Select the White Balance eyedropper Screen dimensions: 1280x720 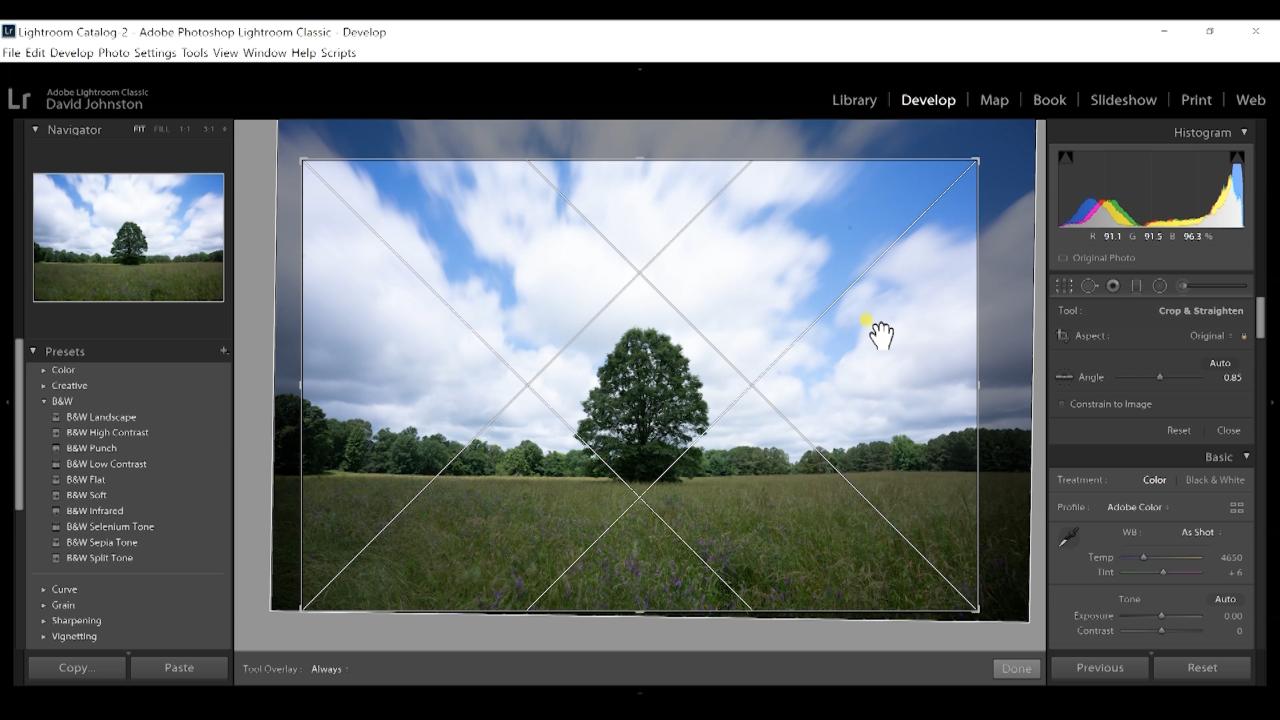[1068, 537]
